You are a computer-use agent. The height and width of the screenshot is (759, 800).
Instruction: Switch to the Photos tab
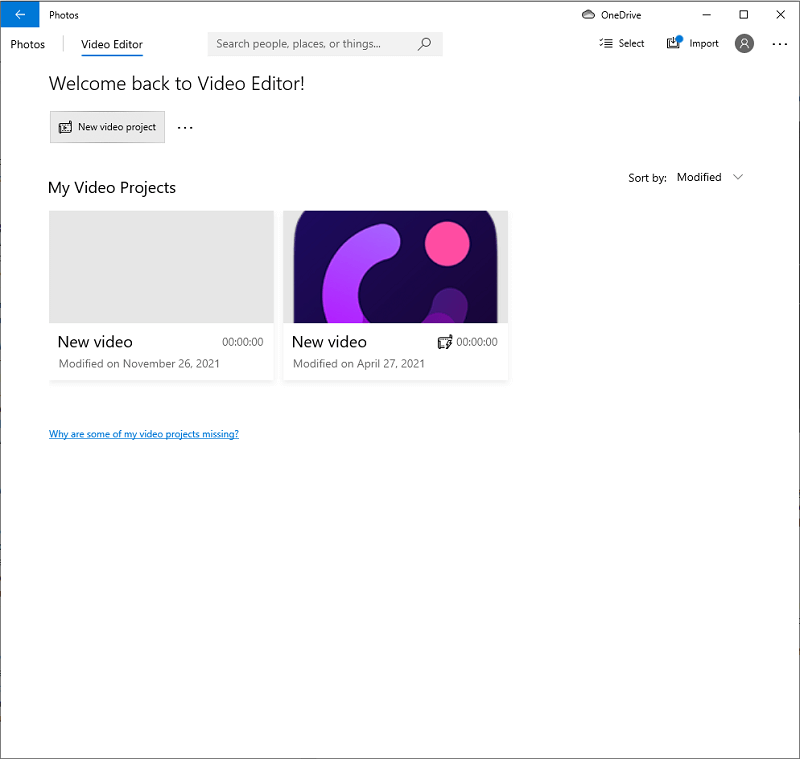(x=28, y=44)
